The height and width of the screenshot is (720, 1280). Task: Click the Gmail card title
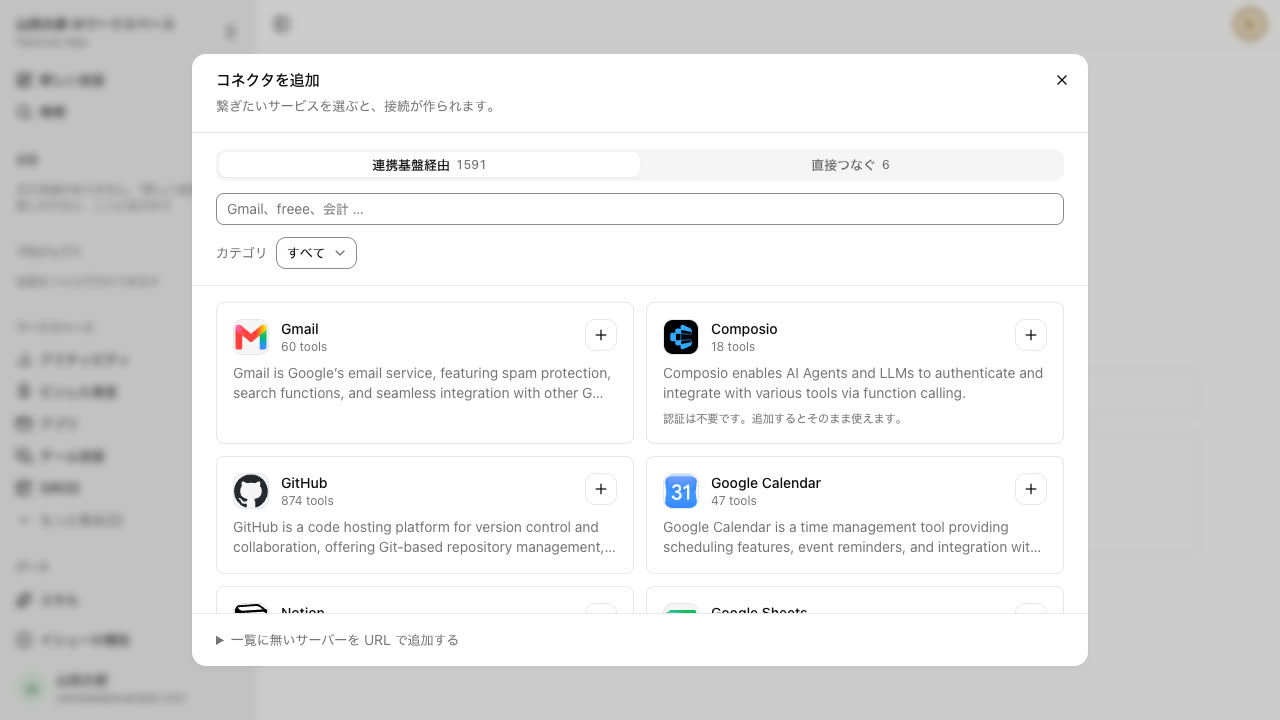pos(300,329)
